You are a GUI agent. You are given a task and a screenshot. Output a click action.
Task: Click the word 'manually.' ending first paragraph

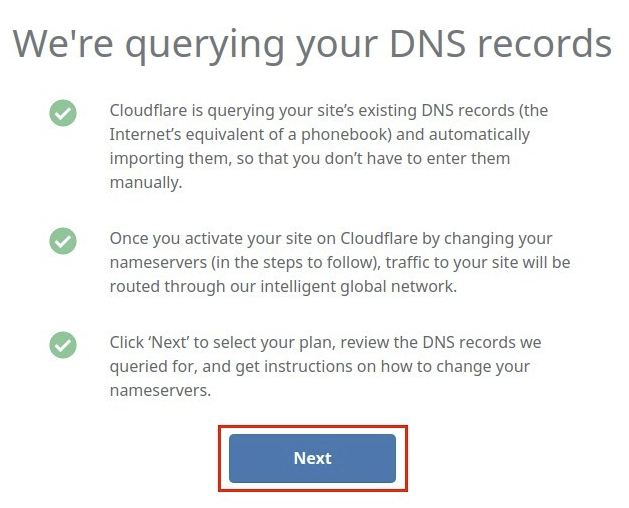(146, 183)
